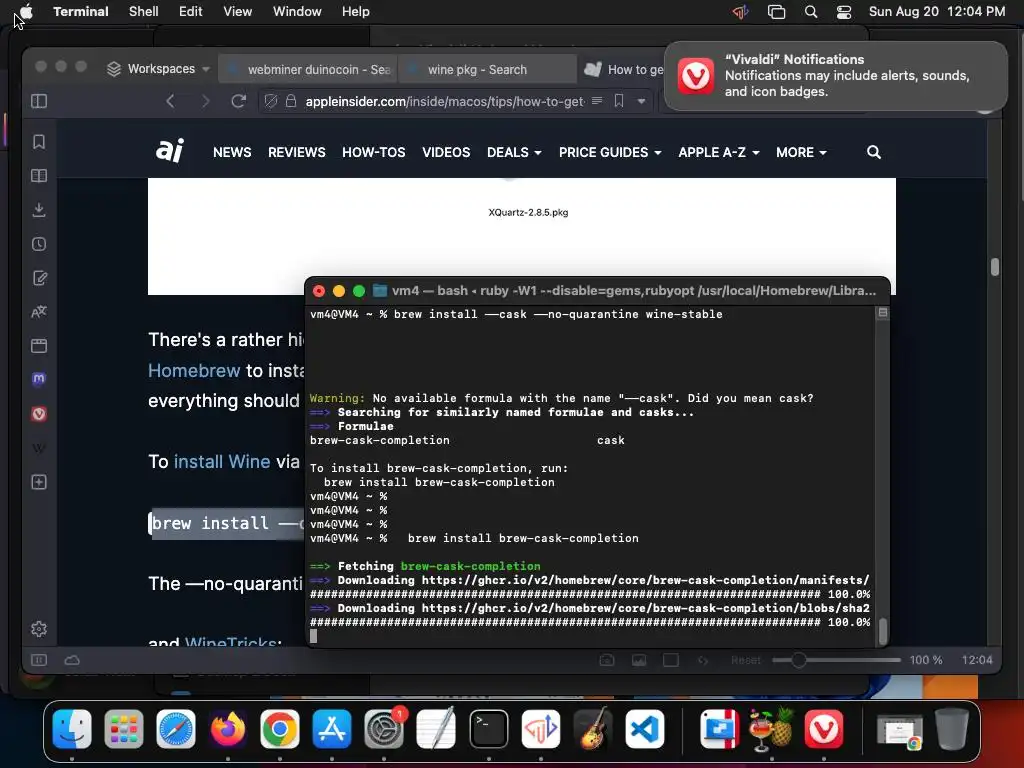Open the Notes panel icon
This screenshot has width=1024, height=768.
coord(39,278)
